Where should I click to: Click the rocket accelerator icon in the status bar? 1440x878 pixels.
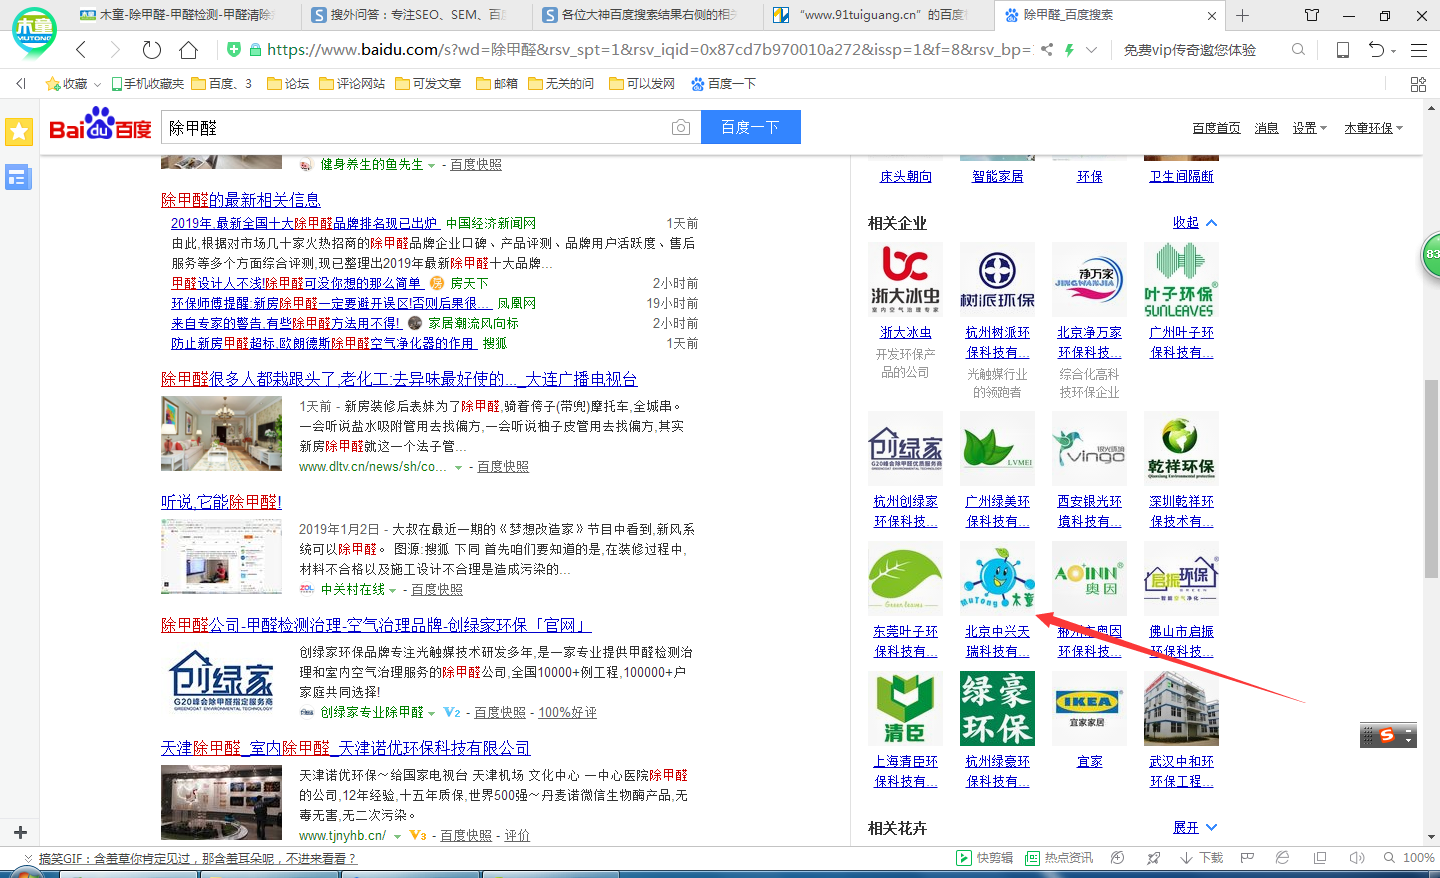[x=1154, y=858]
